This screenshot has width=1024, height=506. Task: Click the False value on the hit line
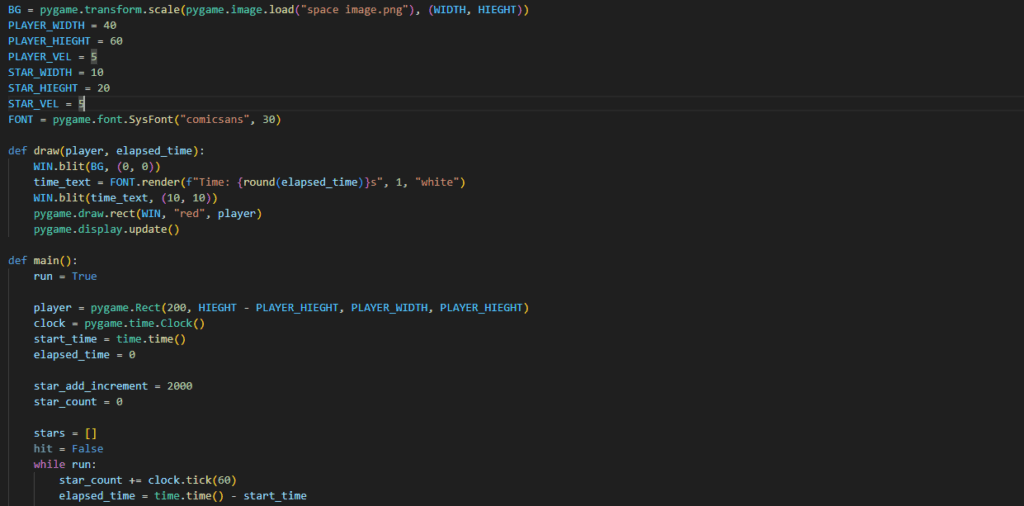pos(87,449)
